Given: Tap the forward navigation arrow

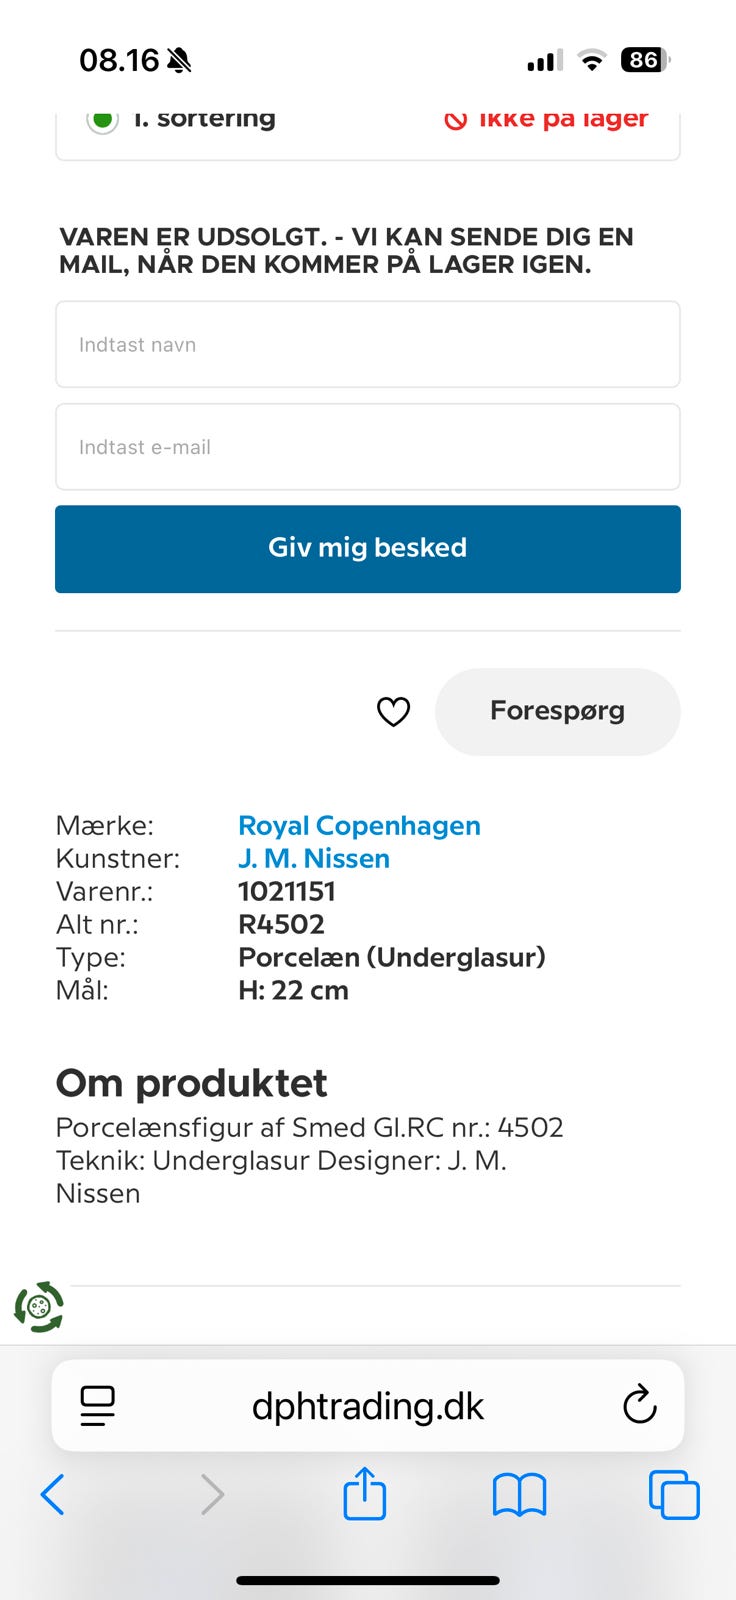Looking at the screenshot, I should pos(212,1495).
